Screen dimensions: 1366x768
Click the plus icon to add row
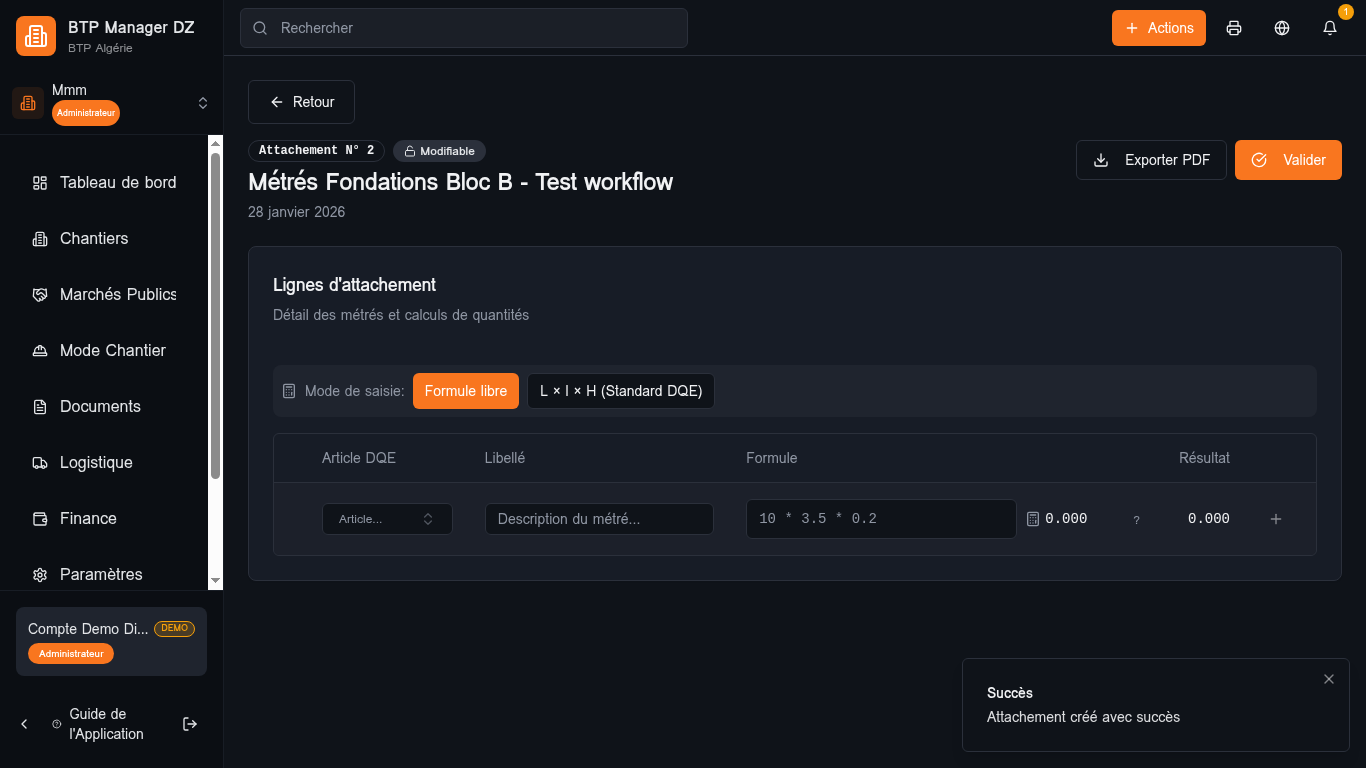[1276, 519]
